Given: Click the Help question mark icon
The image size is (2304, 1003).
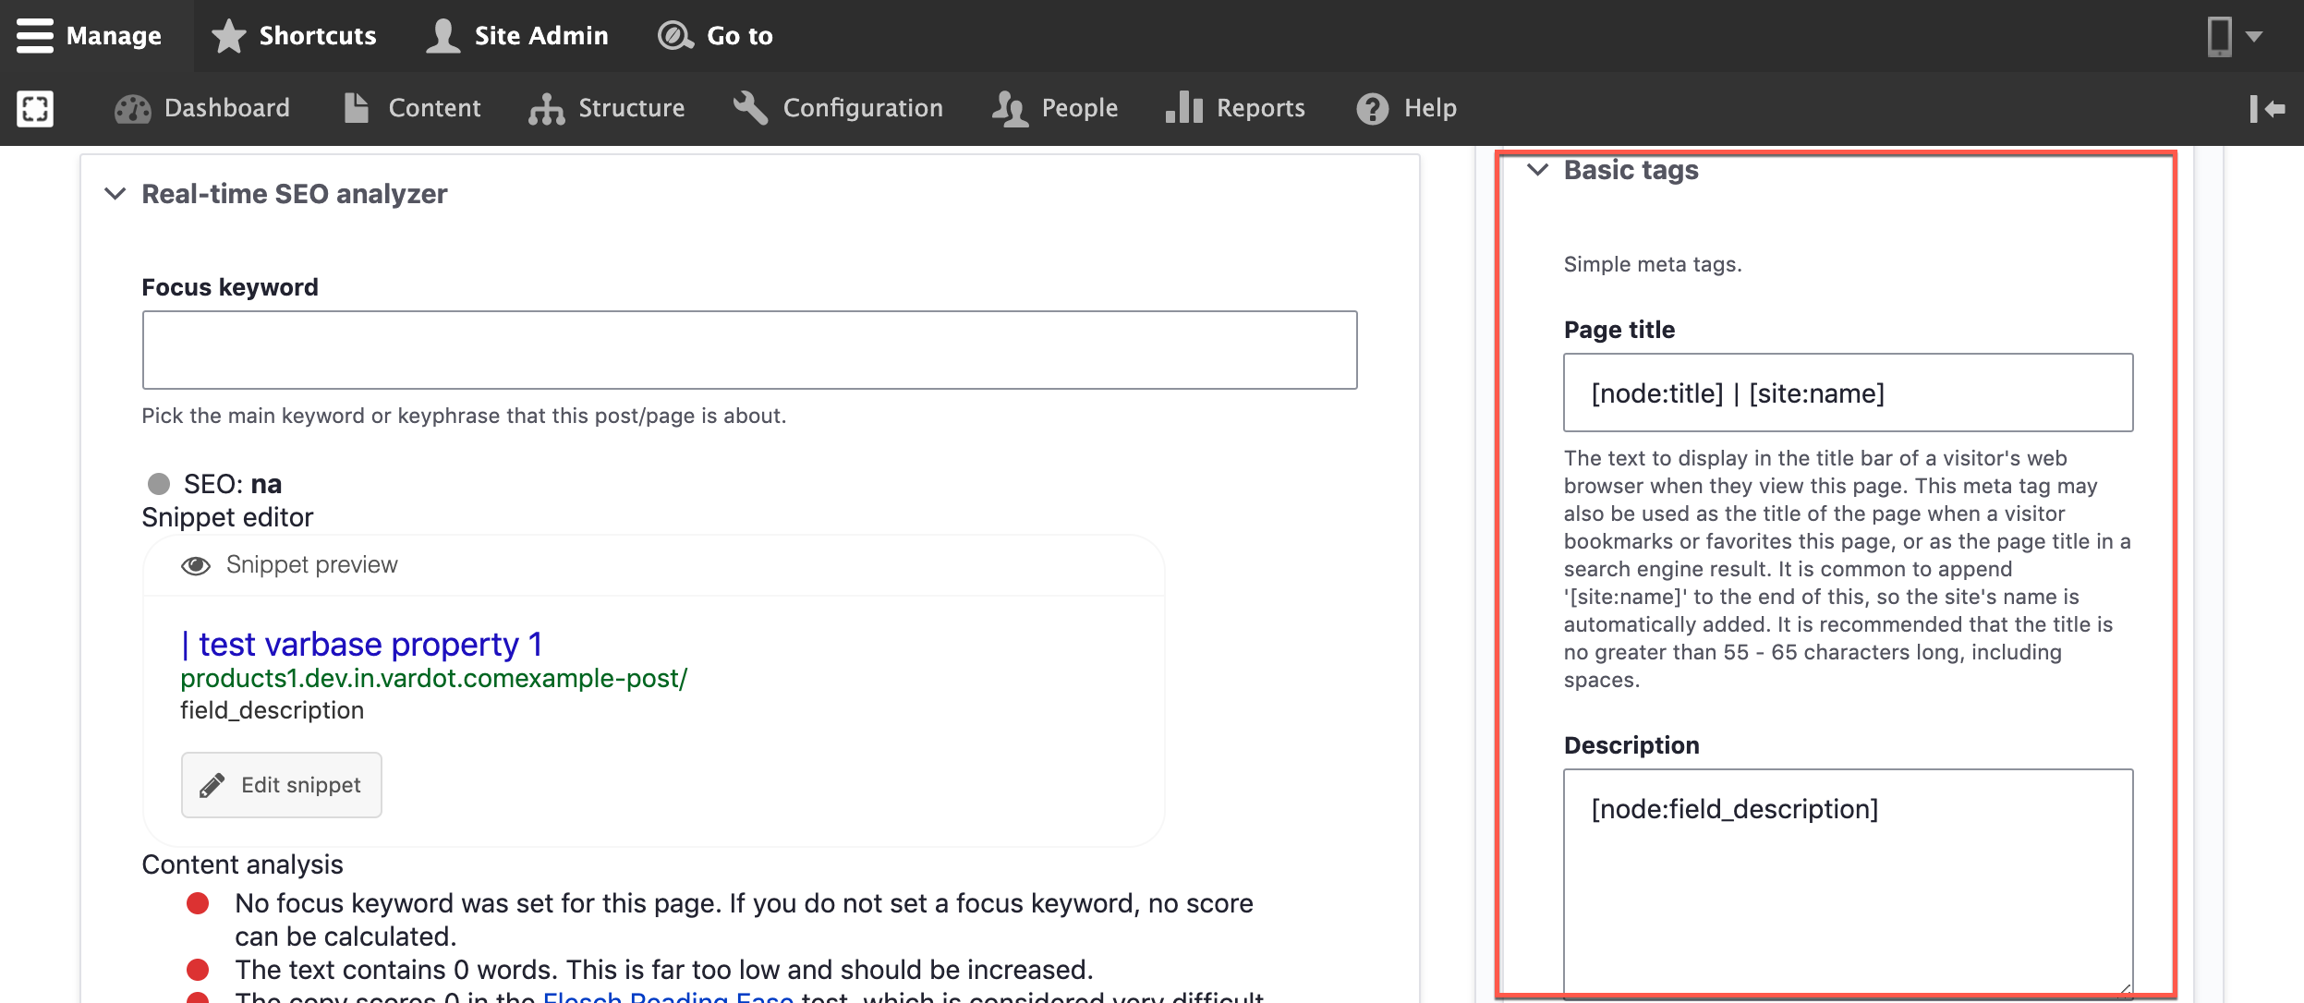Looking at the screenshot, I should [1372, 108].
